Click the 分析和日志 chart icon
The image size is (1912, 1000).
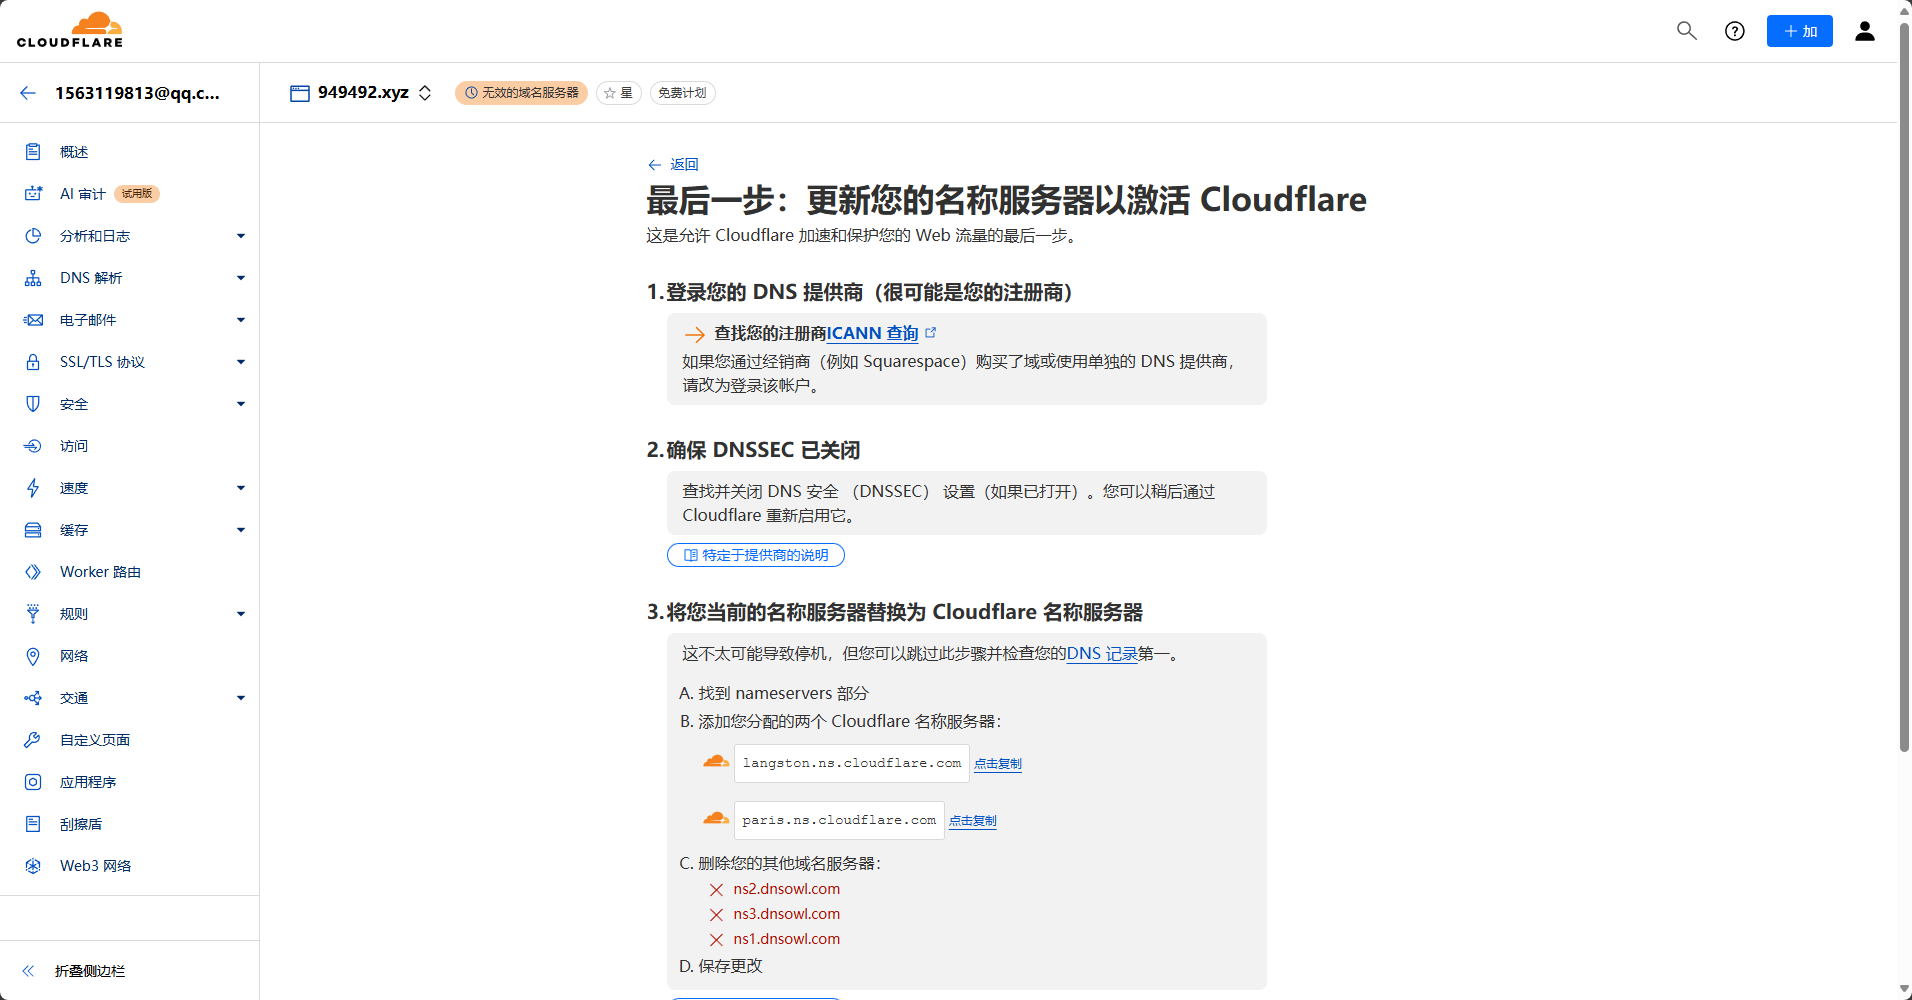(x=33, y=236)
